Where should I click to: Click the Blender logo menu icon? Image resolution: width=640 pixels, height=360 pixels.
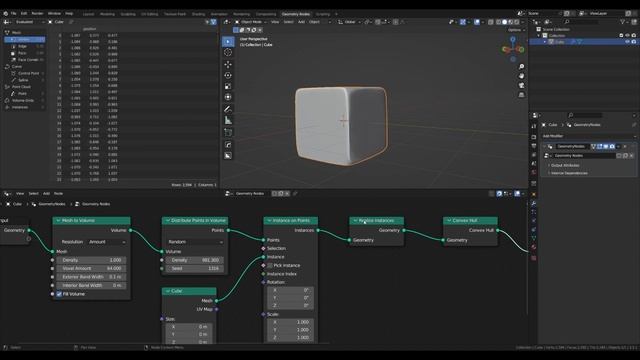pos(5,13)
